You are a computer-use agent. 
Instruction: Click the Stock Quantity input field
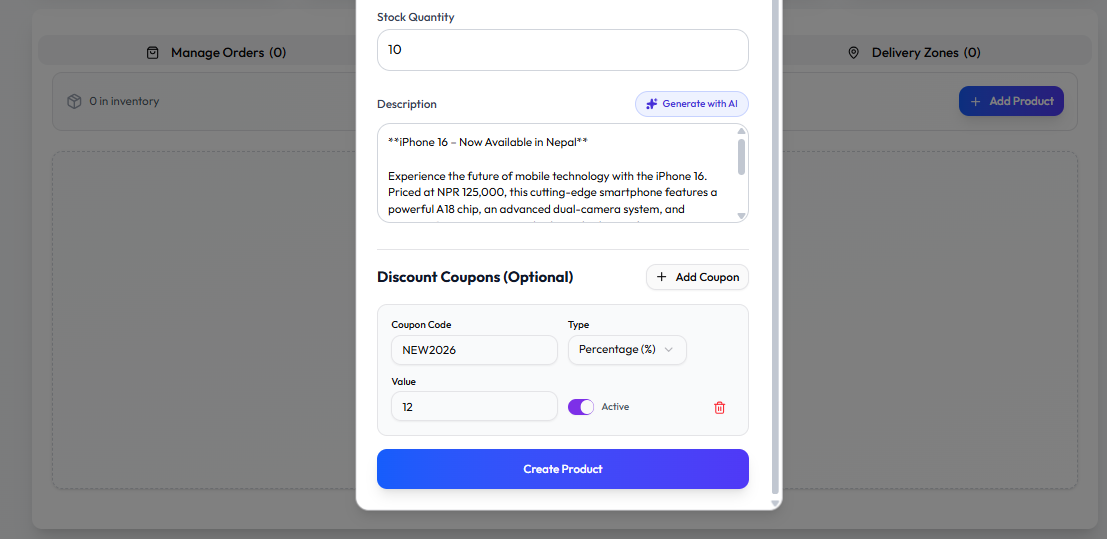[562, 50]
